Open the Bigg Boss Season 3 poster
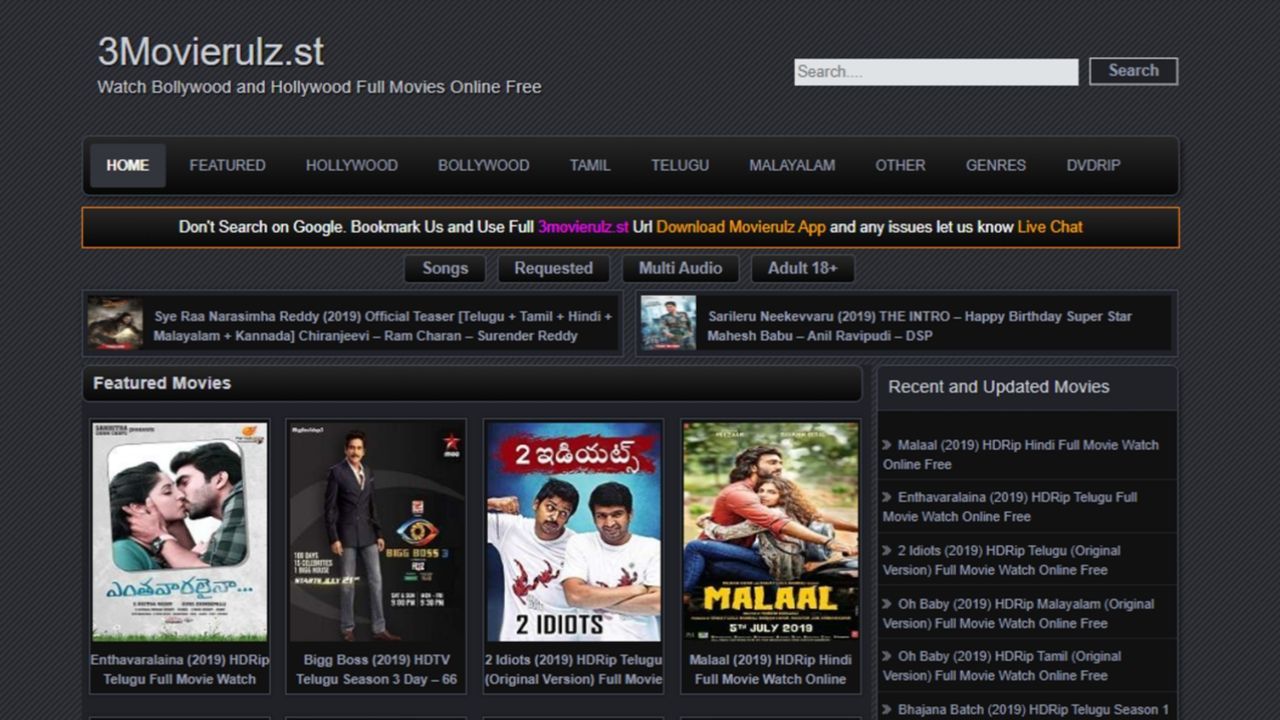Screen dimensions: 1280x720 point(376,531)
